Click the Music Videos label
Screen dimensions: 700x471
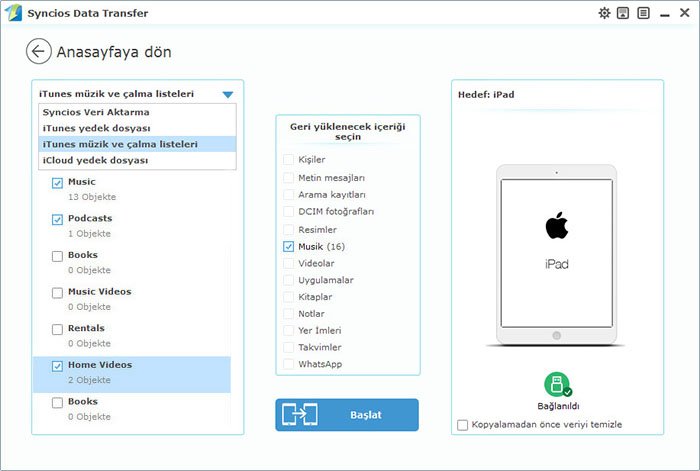point(100,292)
